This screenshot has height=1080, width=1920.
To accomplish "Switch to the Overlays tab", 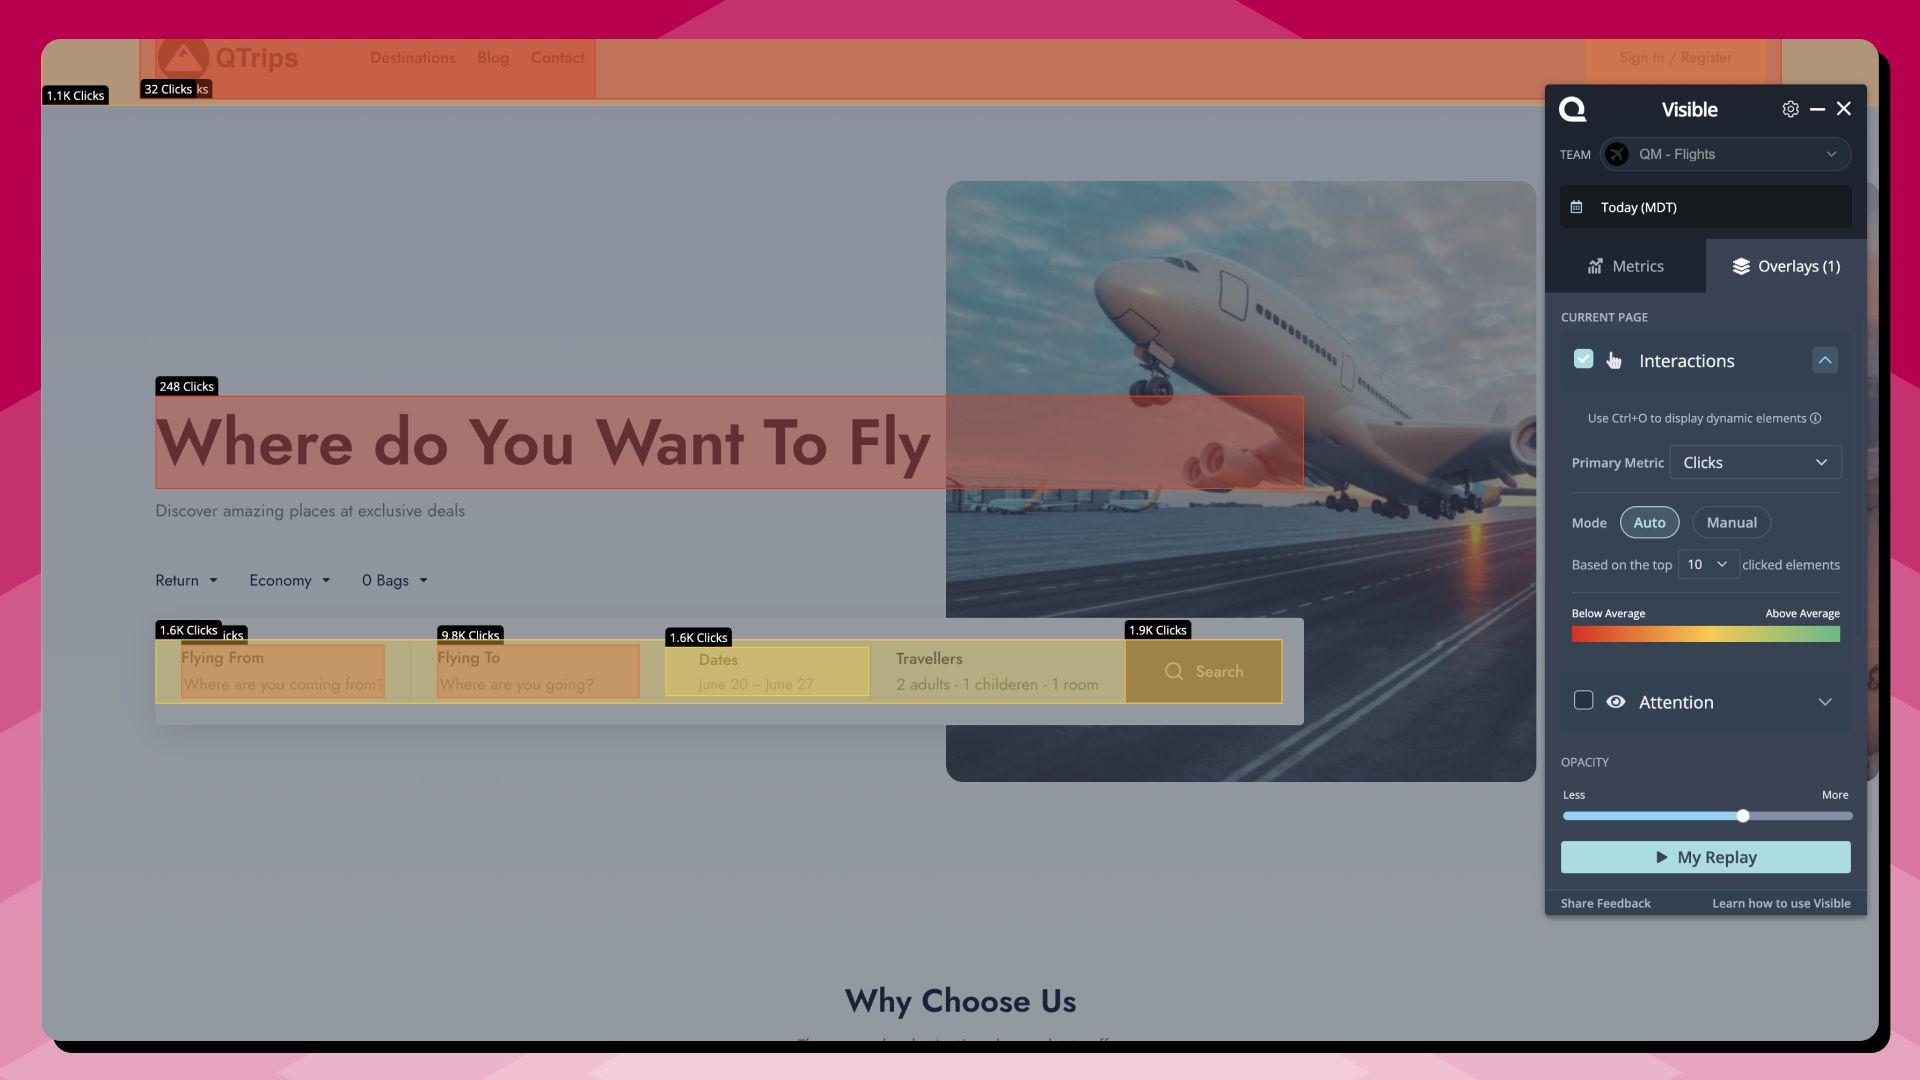I will pyautogui.click(x=1784, y=265).
